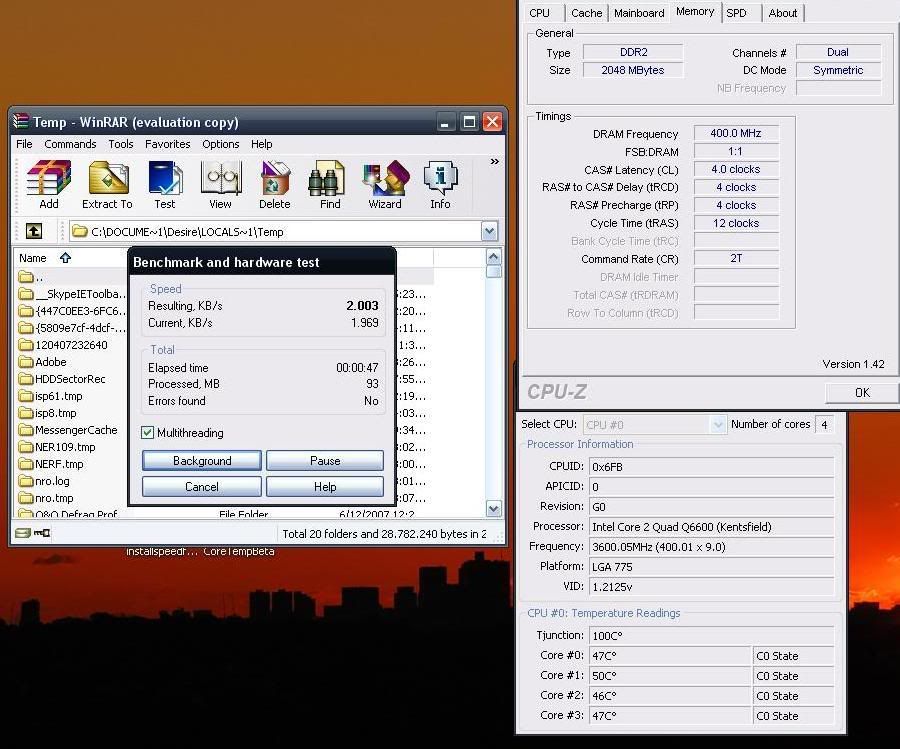Expand the WinRAR address path dropdown
The width and height of the screenshot is (900, 749).
pos(489,231)
